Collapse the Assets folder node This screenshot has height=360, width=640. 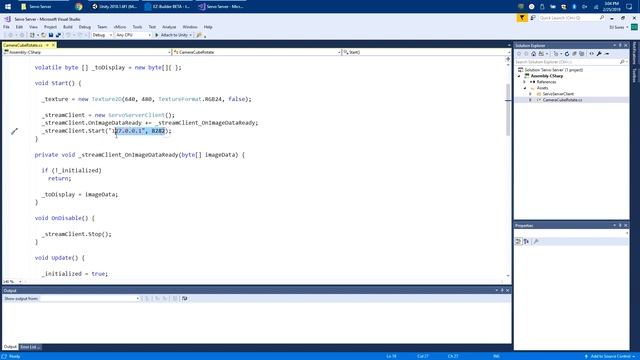tap(525, 88)
